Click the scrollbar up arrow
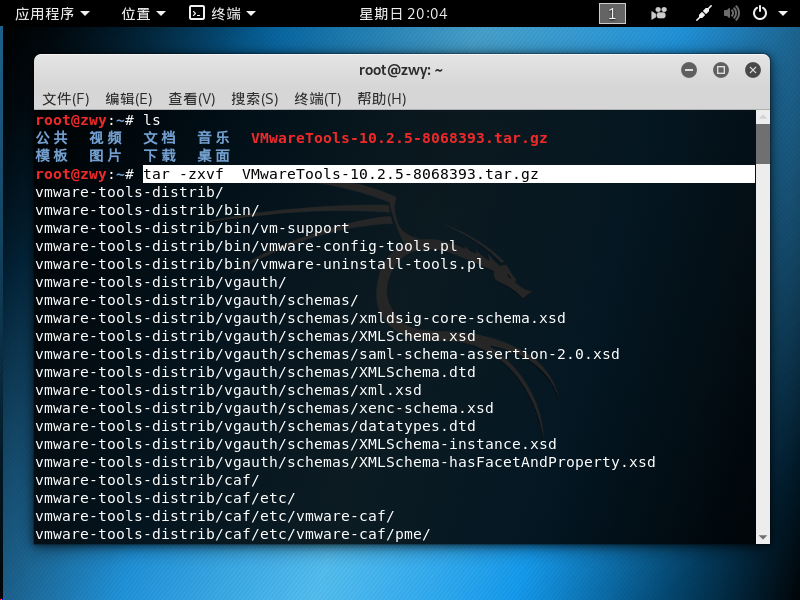This screenshot has height=600, width=800. click(763, 118)
